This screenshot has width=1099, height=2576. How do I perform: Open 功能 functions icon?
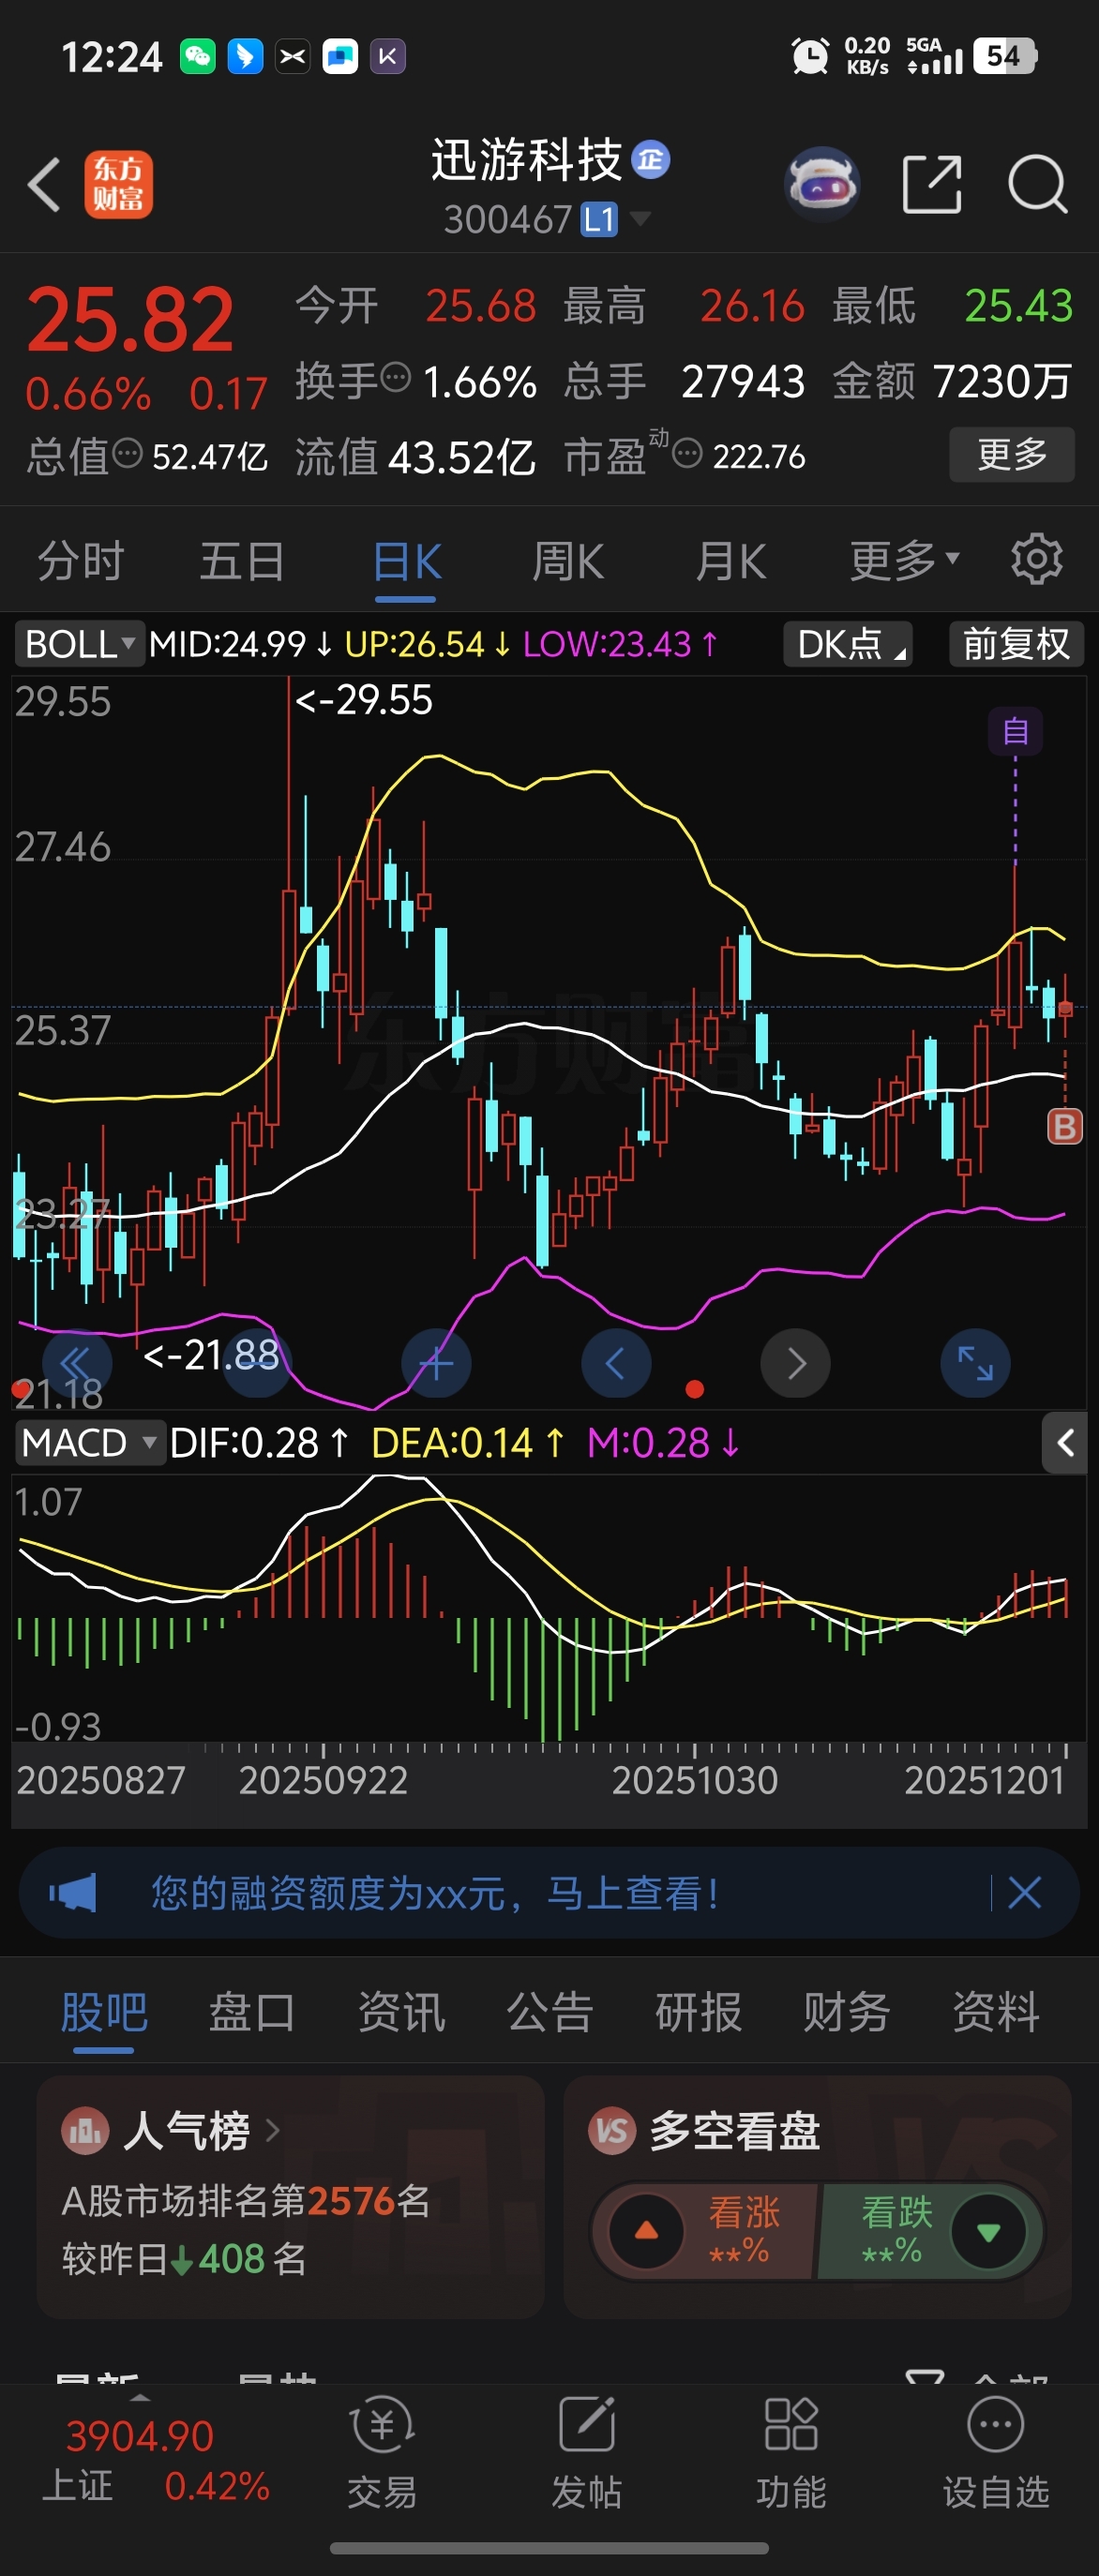tap(791, 2452)
